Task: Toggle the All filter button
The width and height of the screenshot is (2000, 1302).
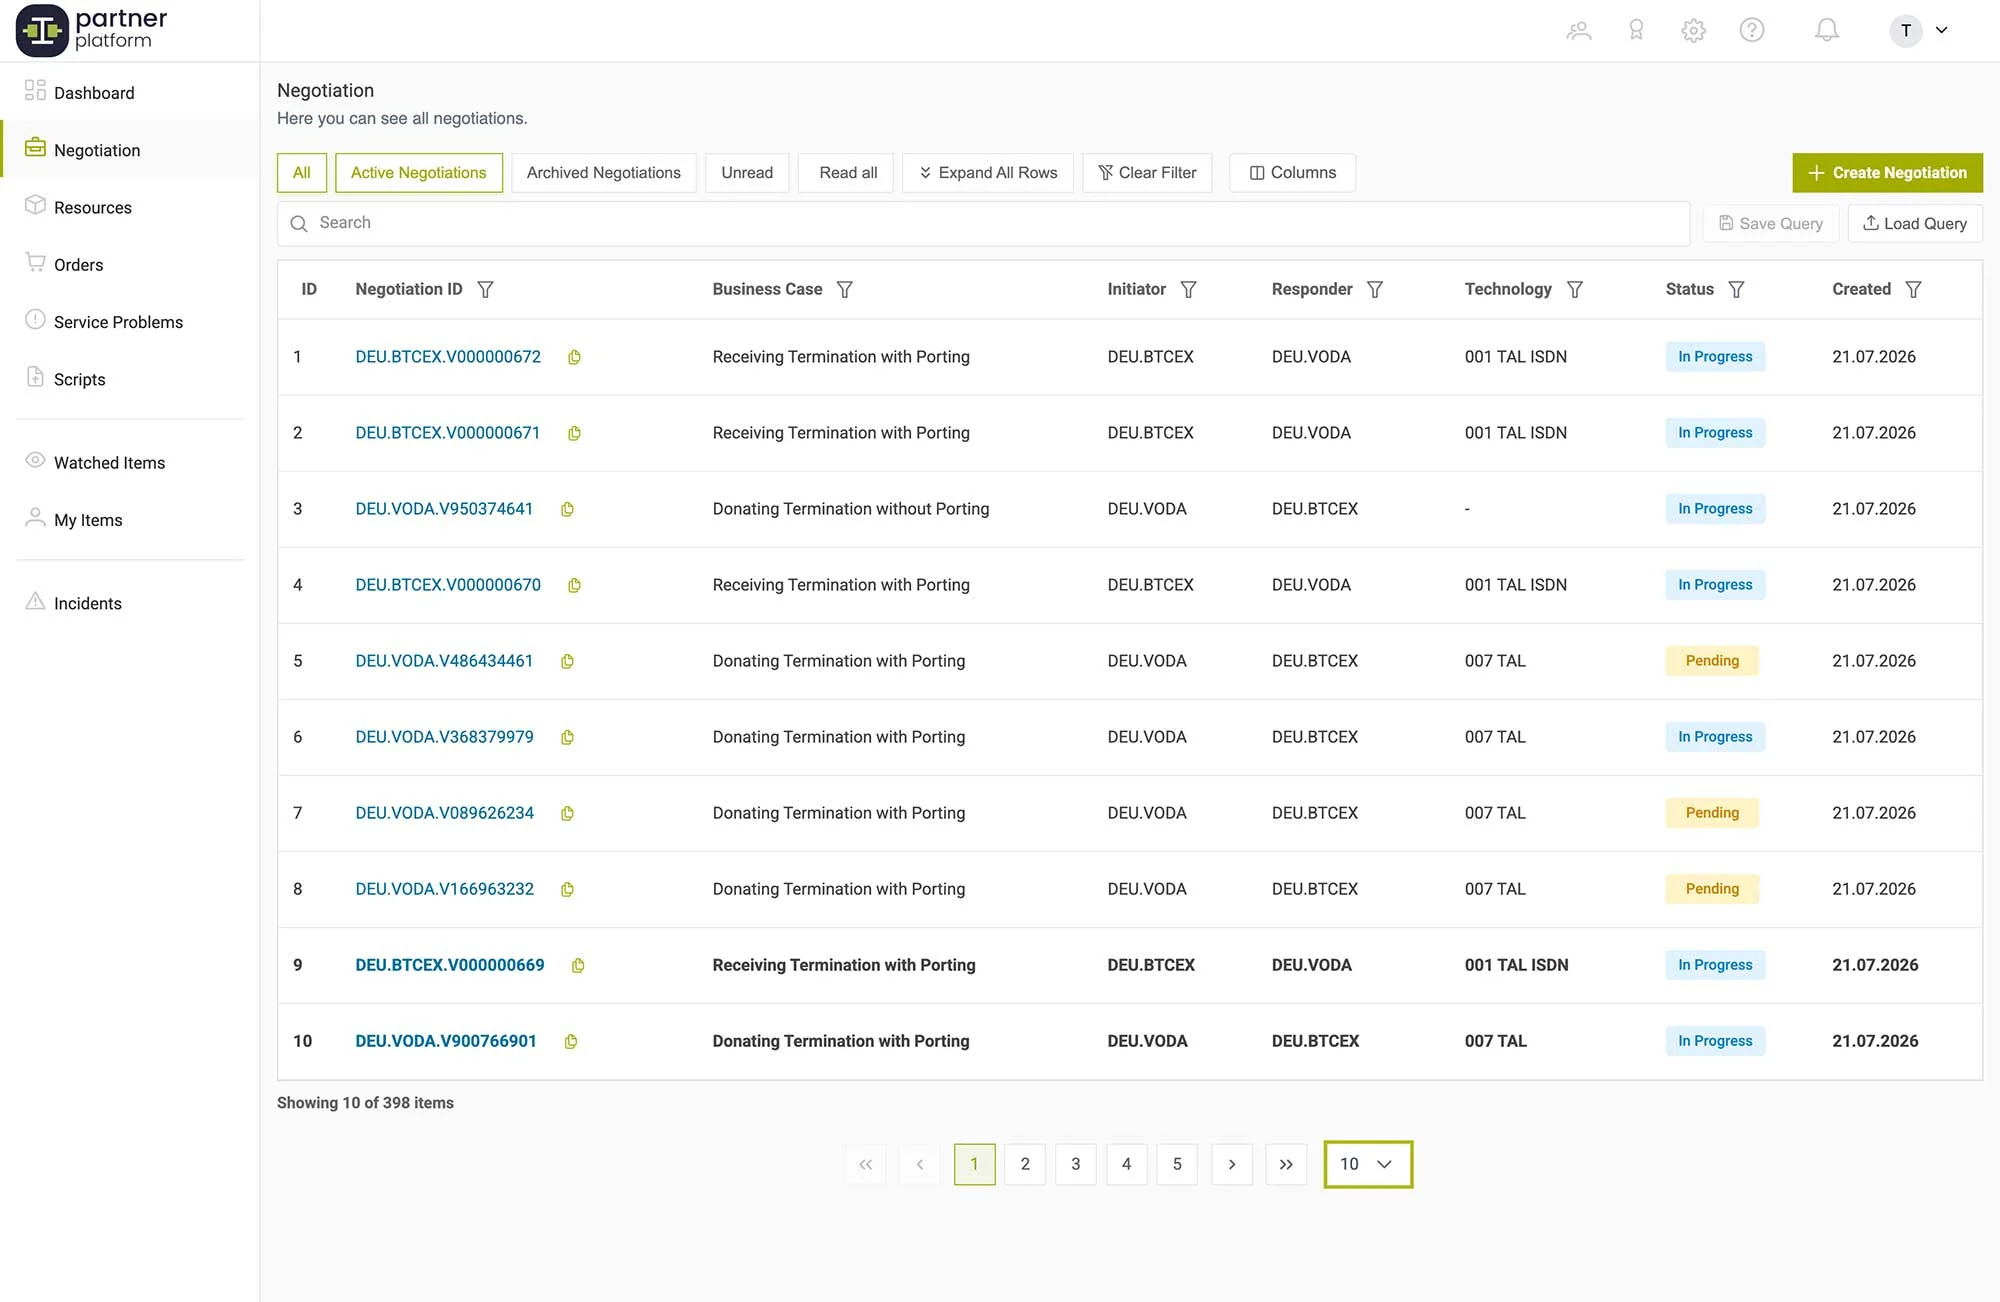Action: click(302, 173)
